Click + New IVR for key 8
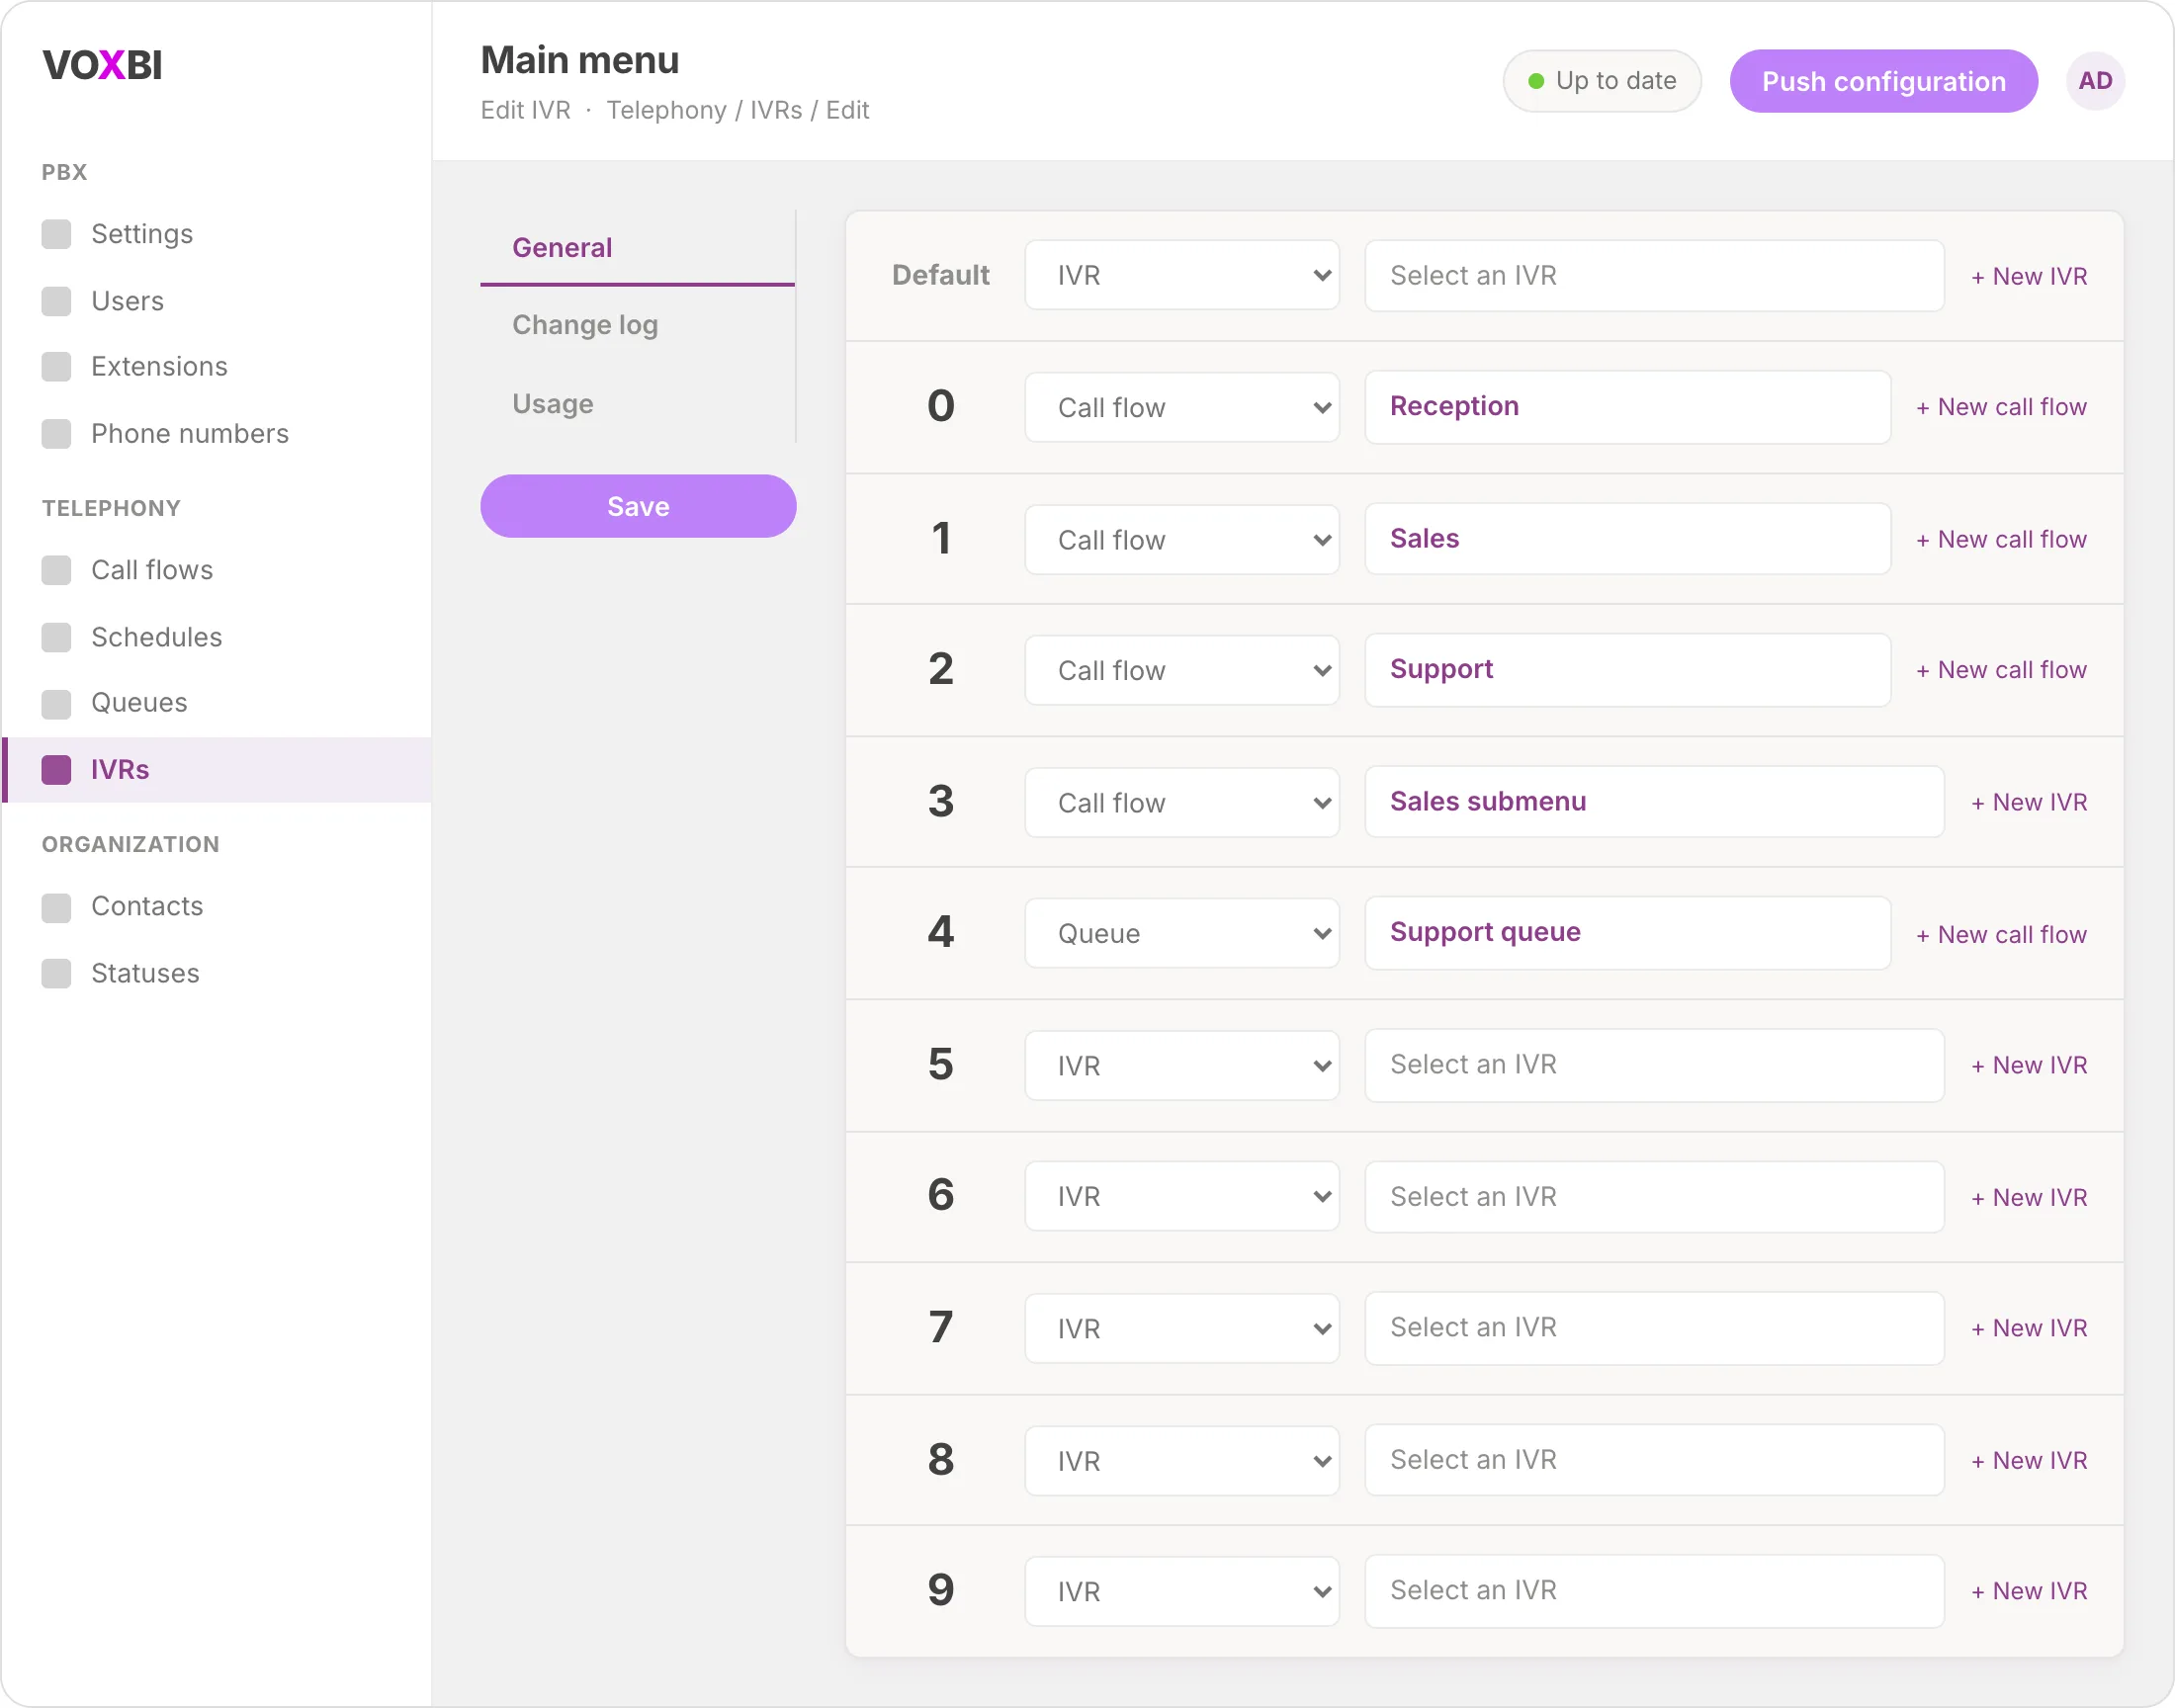Screen dimensions: 2175x1708 2029,1461
